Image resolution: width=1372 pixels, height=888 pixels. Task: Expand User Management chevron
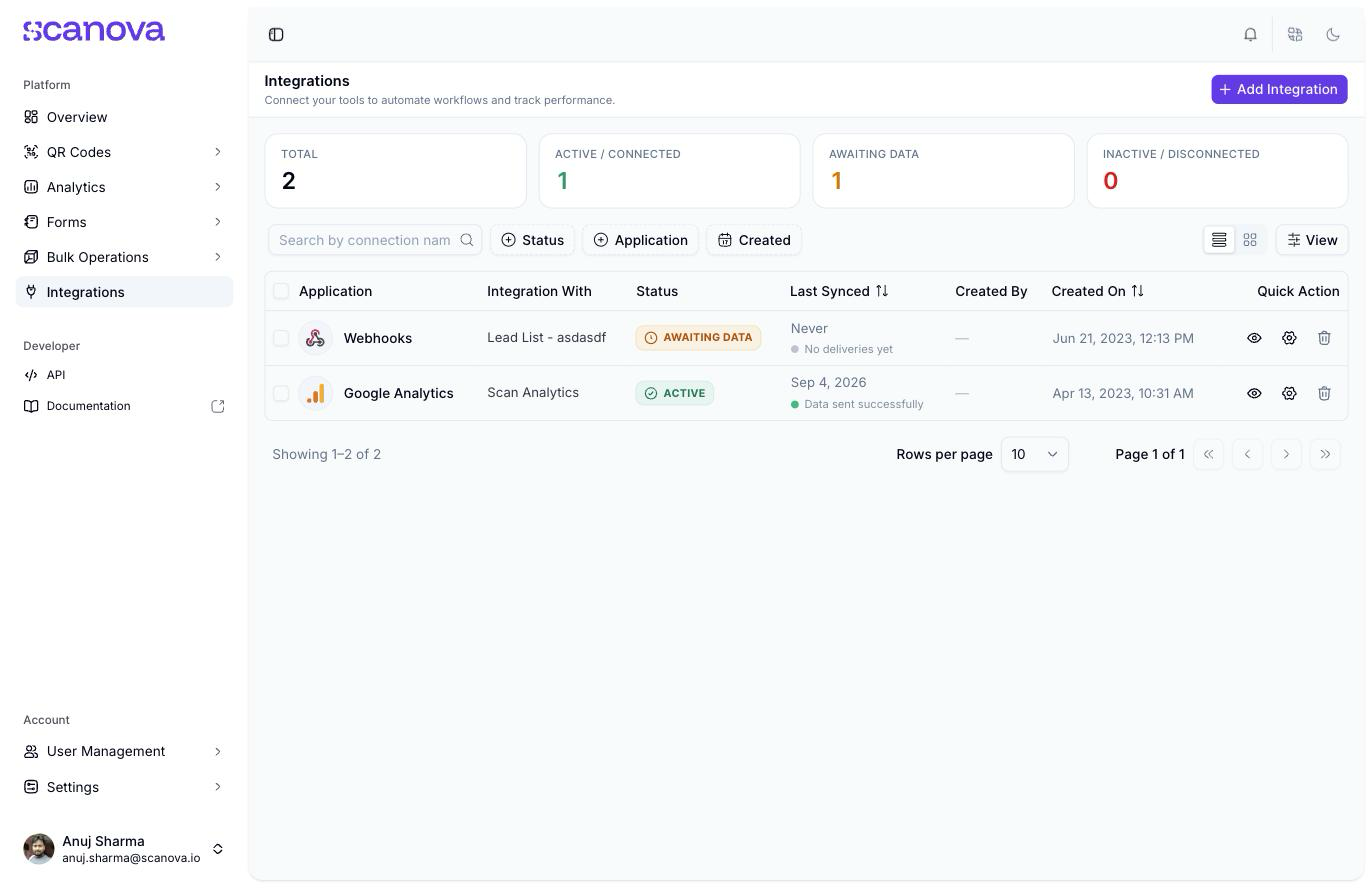pos(217,751)
